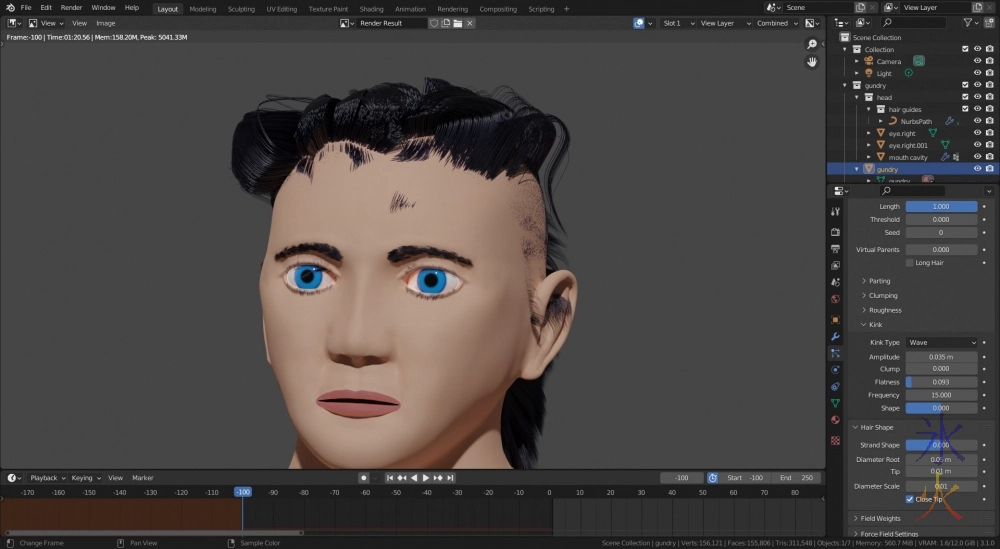The height and width of the screenshot is (549, 1000).
Task: Open the Render menu
Action: pyautogui.click(x=71, y=8)
